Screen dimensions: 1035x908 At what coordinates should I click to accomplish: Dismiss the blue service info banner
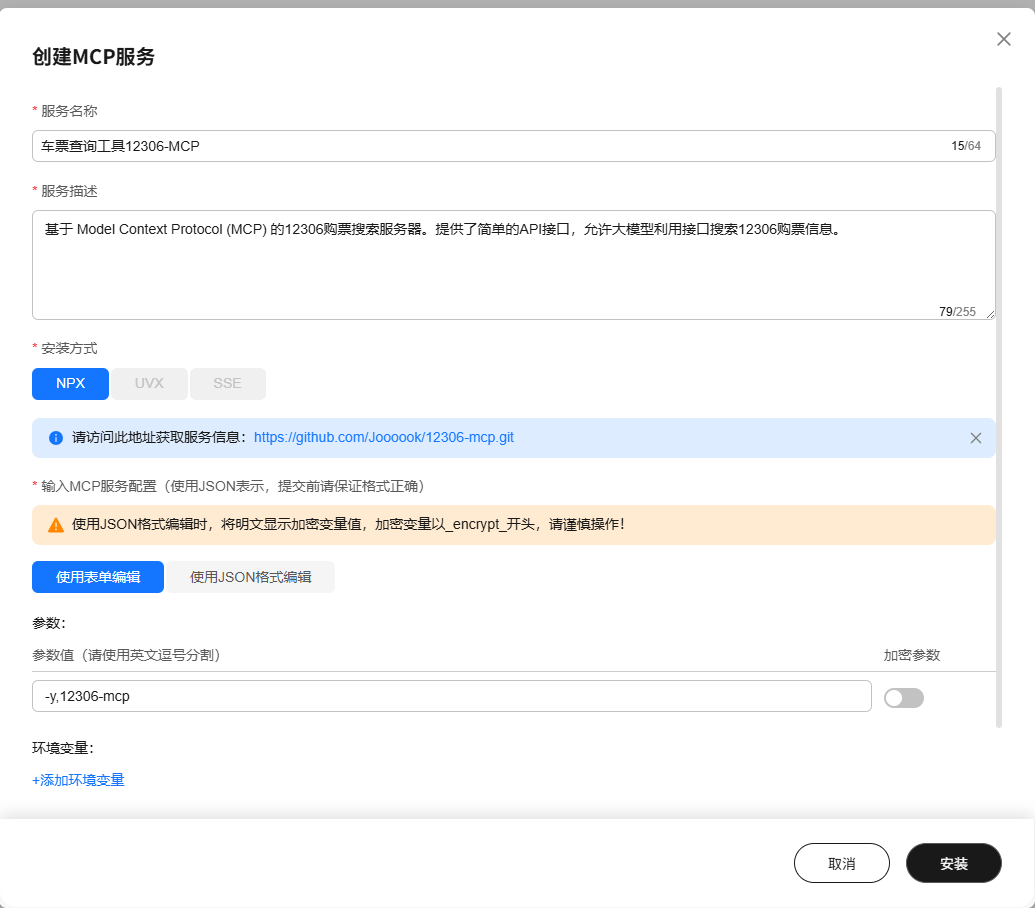point(976,438)
